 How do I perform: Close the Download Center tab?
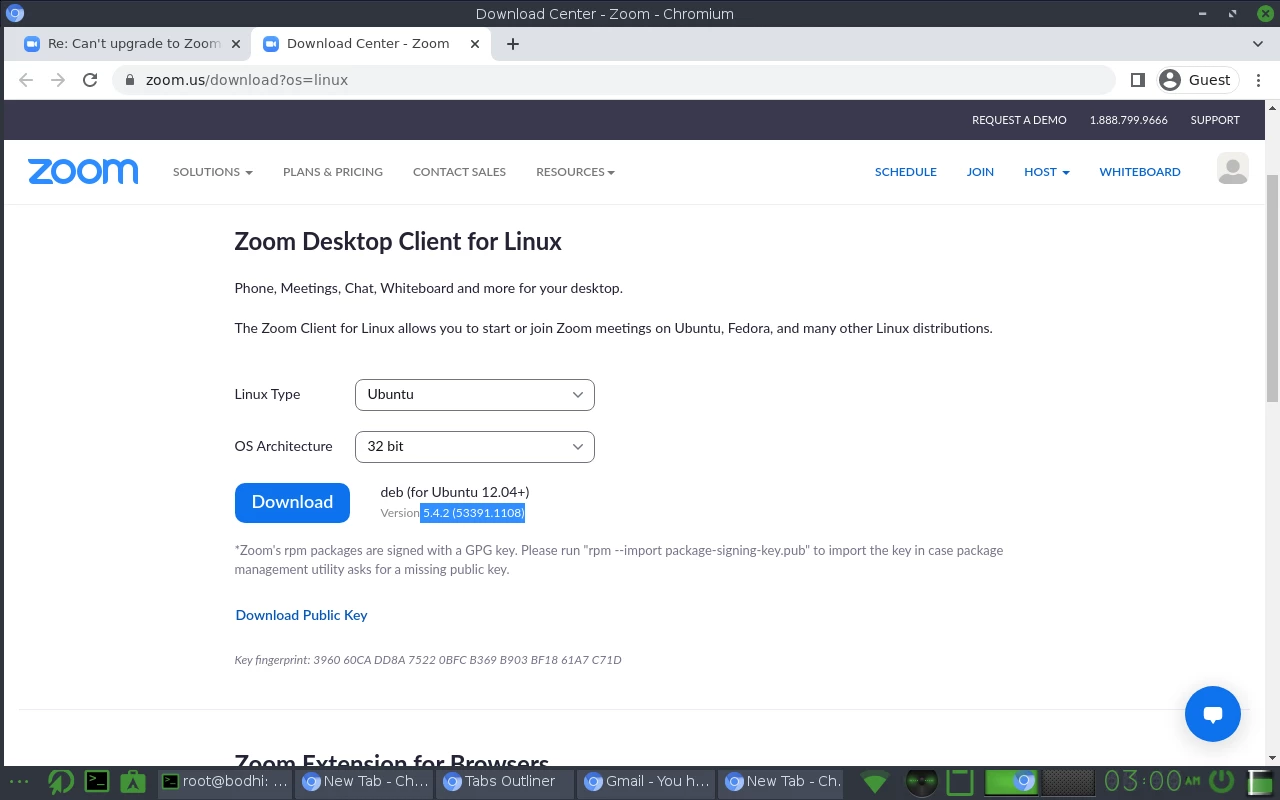coord(475,44)
